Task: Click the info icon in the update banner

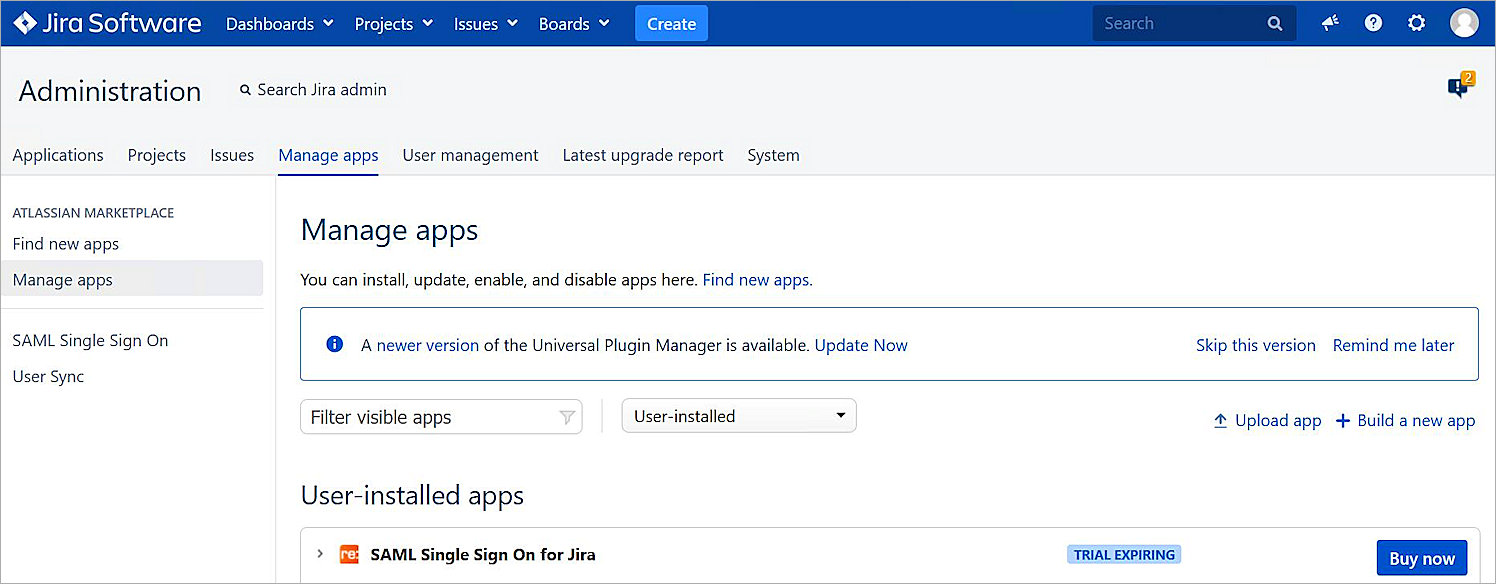Action: point(334,343)
